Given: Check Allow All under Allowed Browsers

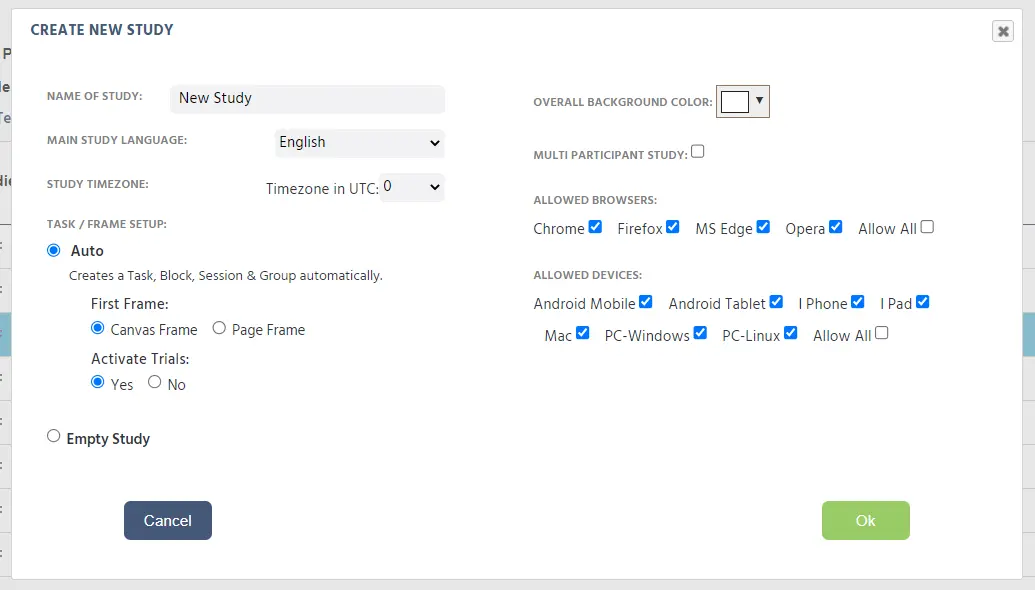Looking at the screenshot, I should coord(927,227).
